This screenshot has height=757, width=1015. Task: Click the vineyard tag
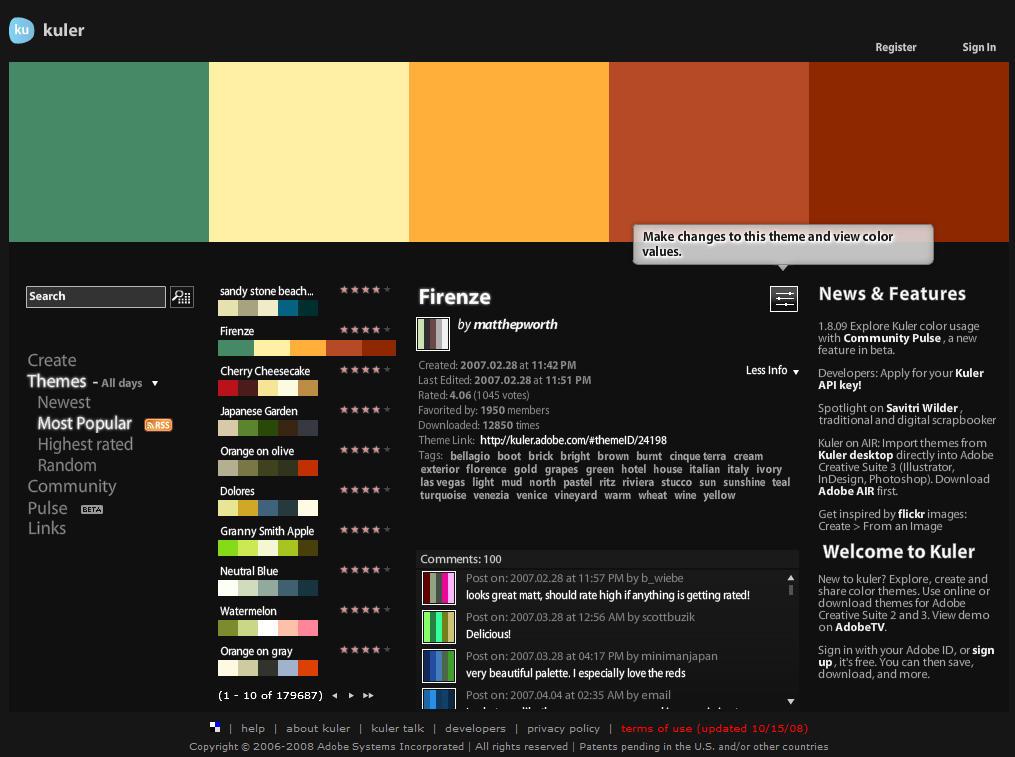tap(575, 495)
